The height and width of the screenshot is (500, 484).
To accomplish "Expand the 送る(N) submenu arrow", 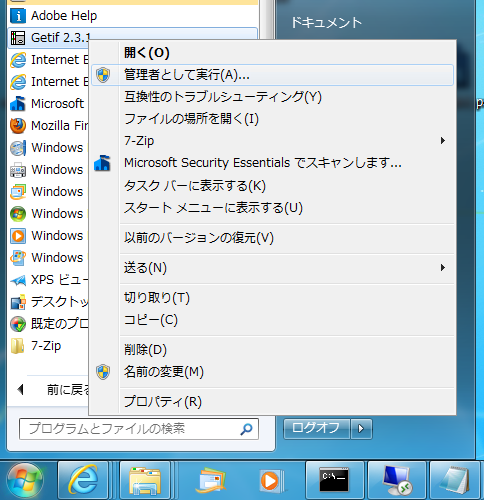I will click(x=443, y=267).
